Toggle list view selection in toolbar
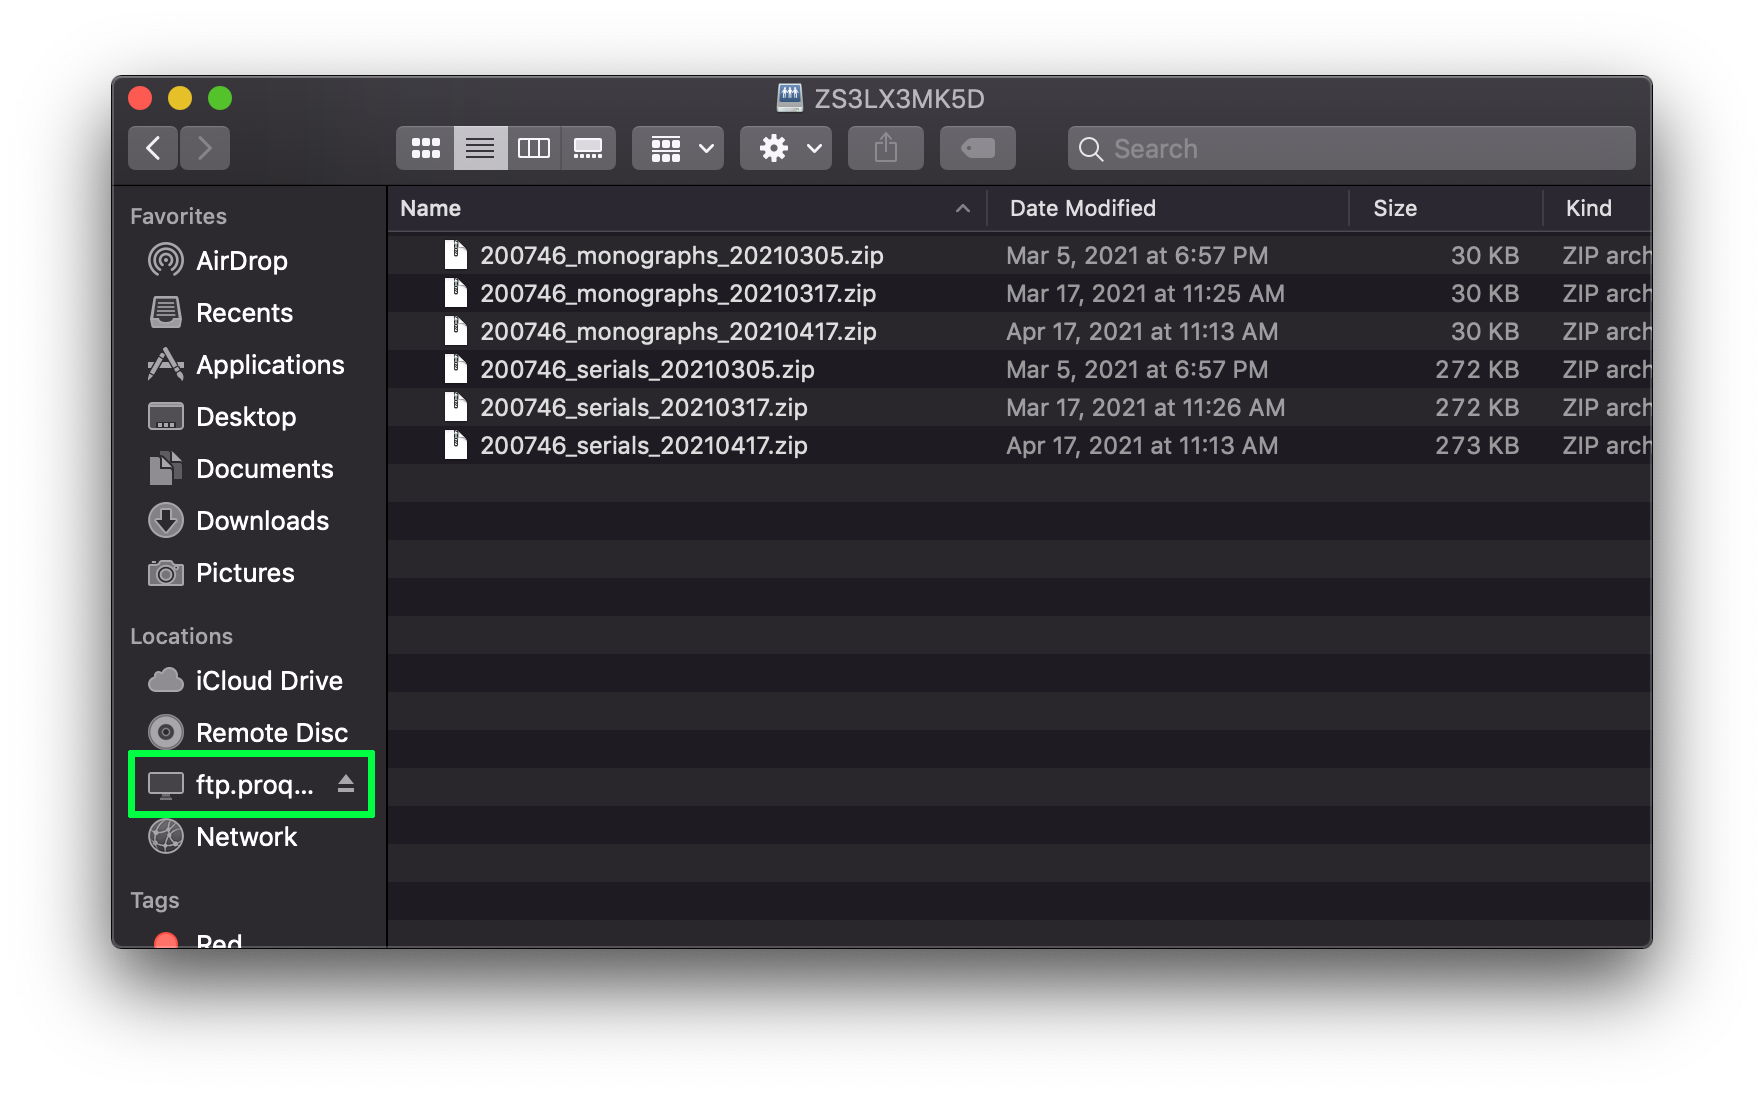The image size is (1764, 1096). (x=480, y=148)
